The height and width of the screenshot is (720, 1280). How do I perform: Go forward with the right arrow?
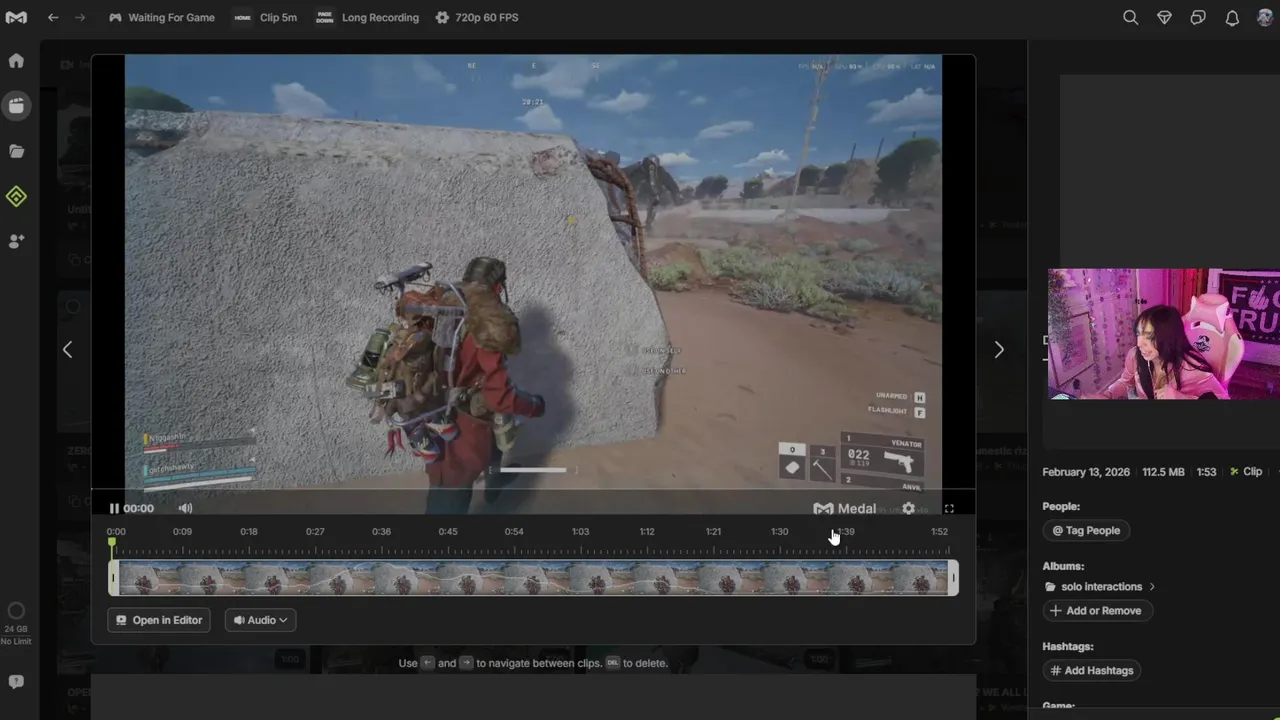[80, 17]
